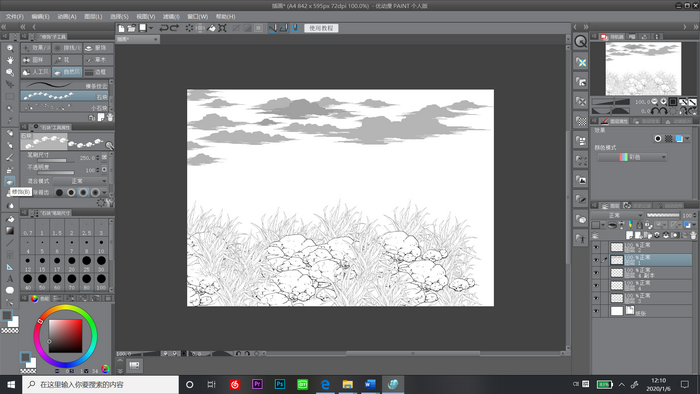700x394 pixels.
Task: Click the Undo arrow in toolbar
Action: click(164, 28)
